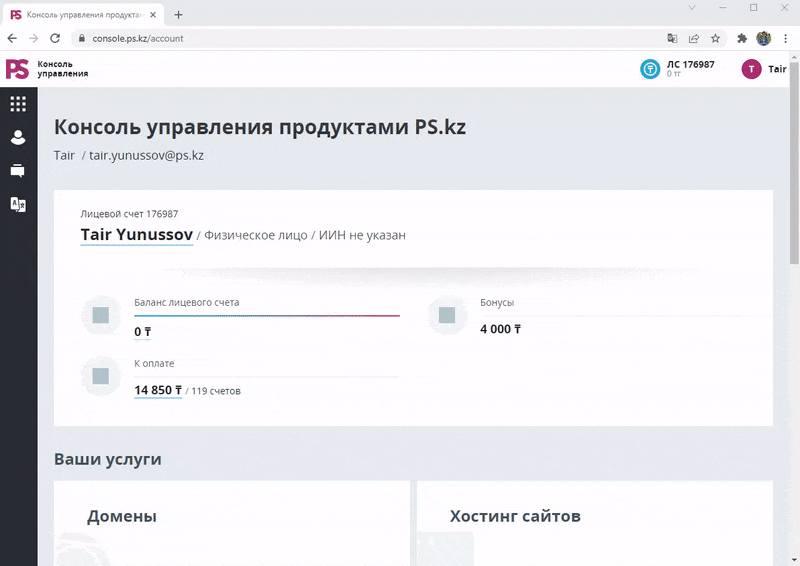Viewport: 800px width, 566px height.
Task: Click the browser forward arrow
Action: pos(34,38)
